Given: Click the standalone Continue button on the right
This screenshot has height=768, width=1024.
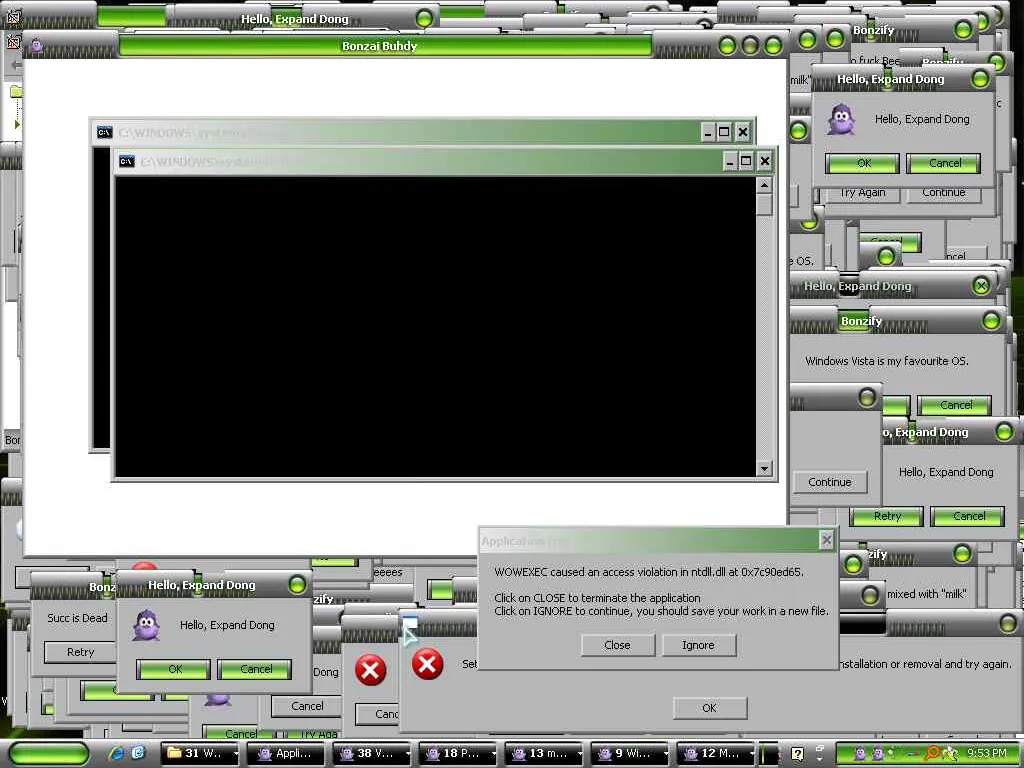Looking at the screenshot, I should (x=830, y=482).
